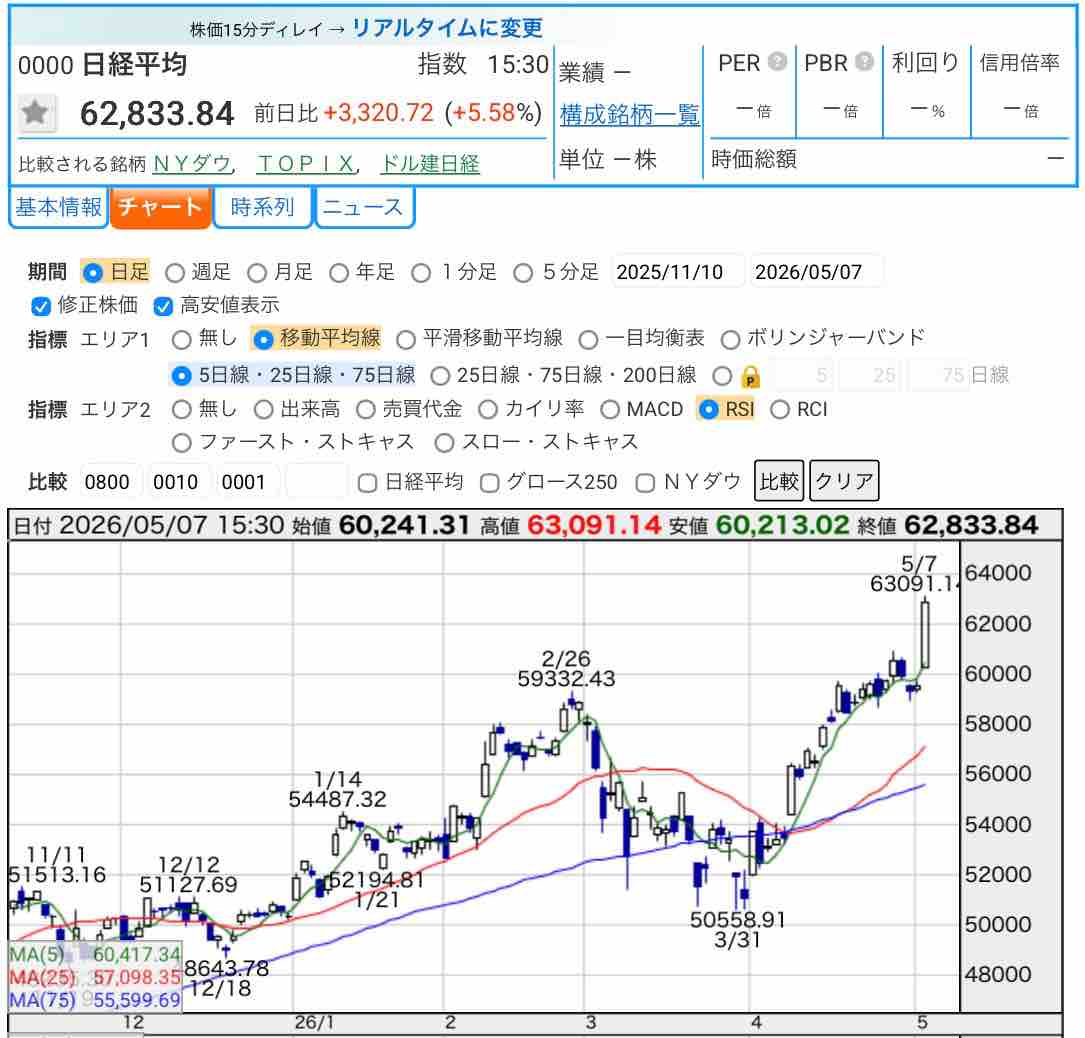Click the リアルタイムに変更 link

[x=448, y=28]
